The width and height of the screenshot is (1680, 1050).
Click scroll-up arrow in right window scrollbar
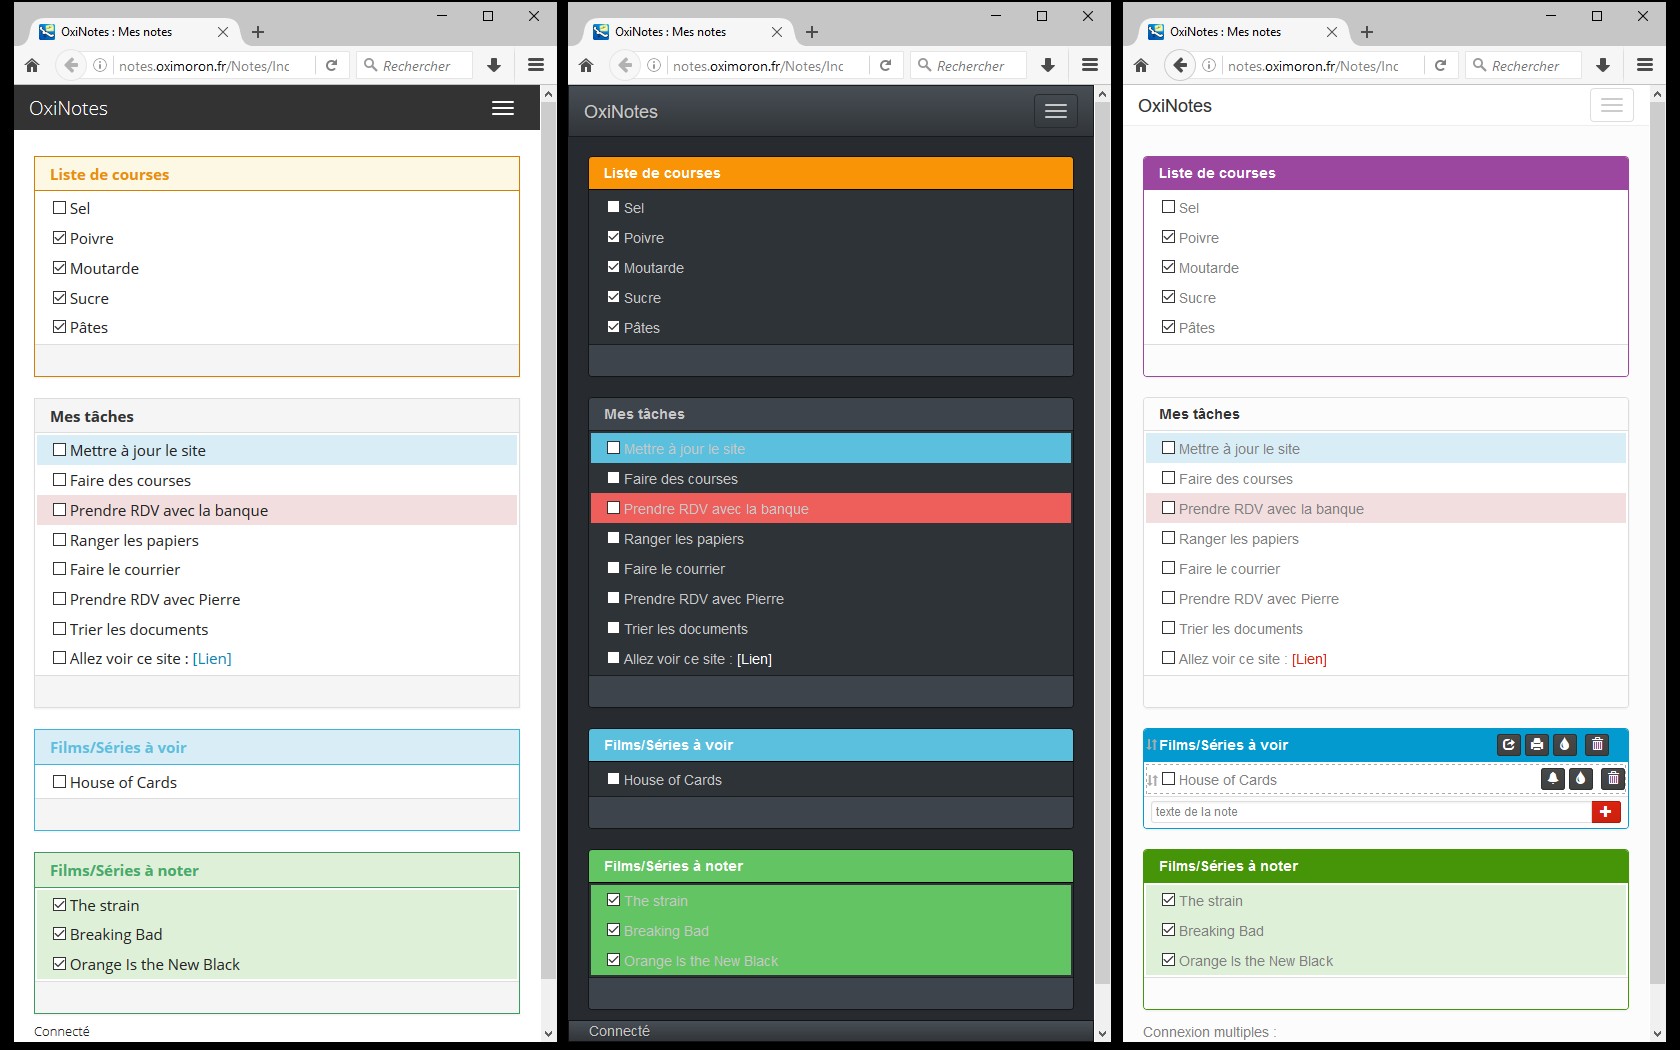coord(1657,94)
